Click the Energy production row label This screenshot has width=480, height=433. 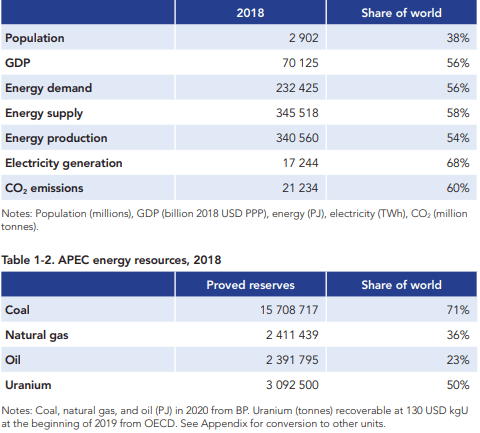coord(56,138)
